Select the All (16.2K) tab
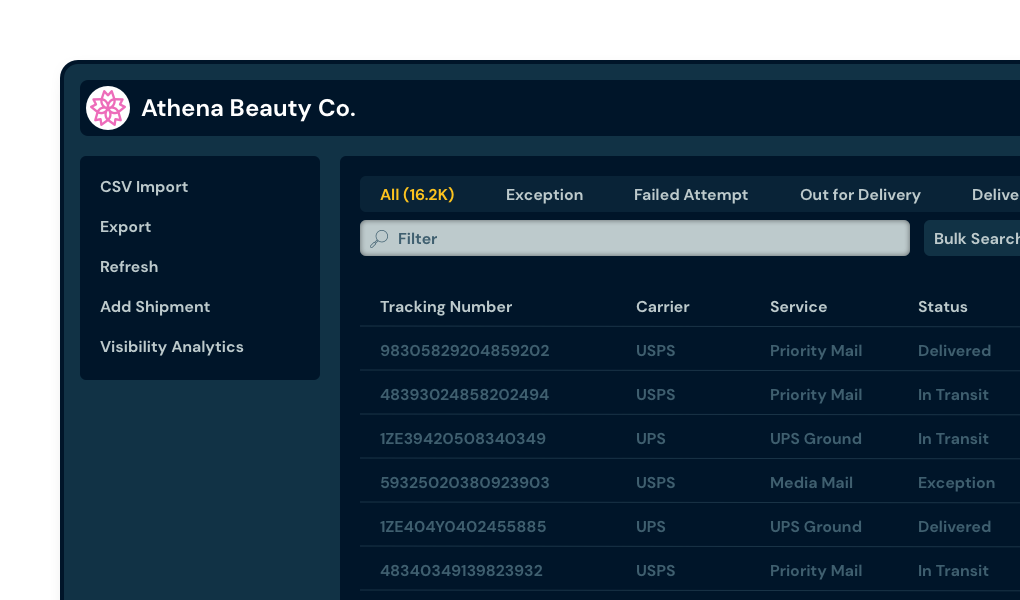 (x=418, y=194)
